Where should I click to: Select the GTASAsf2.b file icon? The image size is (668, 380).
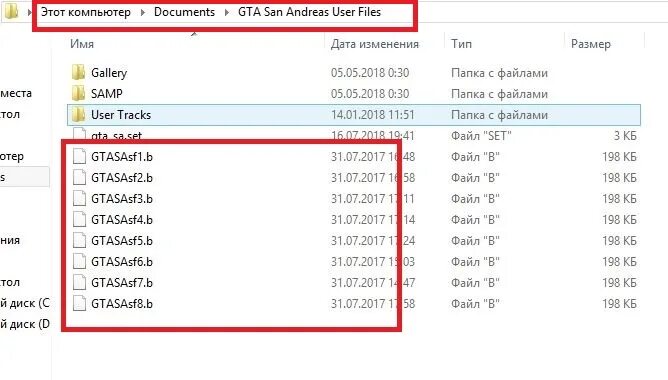pos(79,177)
